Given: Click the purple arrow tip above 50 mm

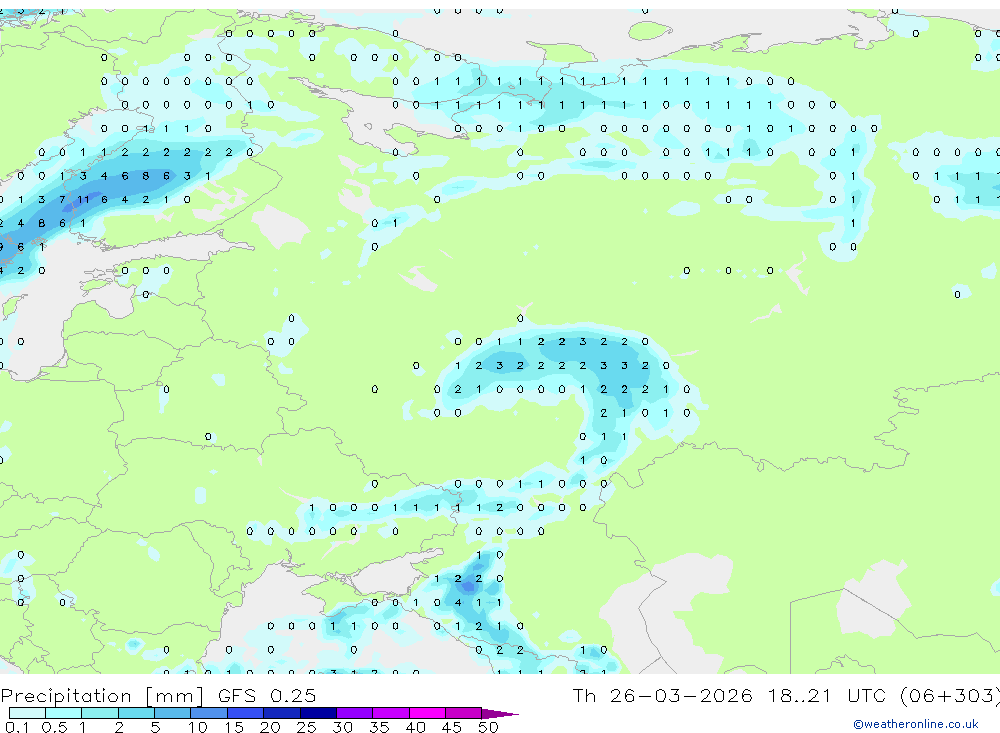Looking at the screenshot, I should tap(500, 713).
